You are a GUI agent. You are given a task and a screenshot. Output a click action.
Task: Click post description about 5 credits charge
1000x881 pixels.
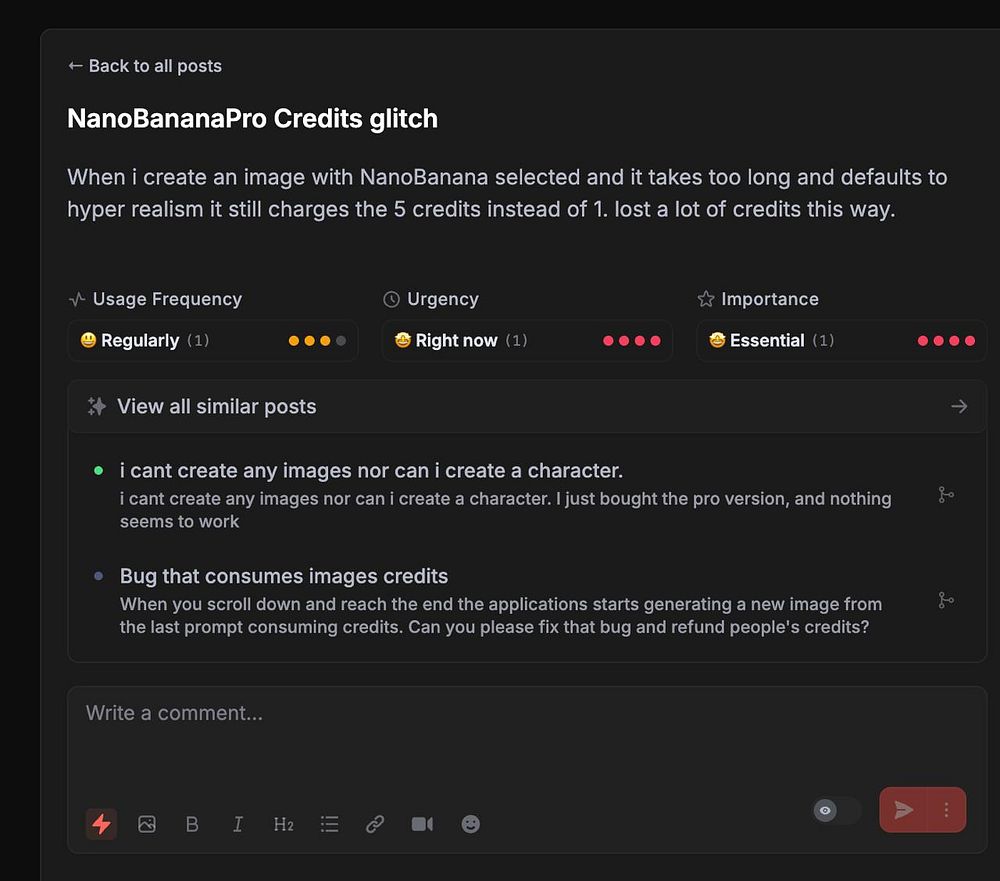pyautogui.click(x=507, y=193)
